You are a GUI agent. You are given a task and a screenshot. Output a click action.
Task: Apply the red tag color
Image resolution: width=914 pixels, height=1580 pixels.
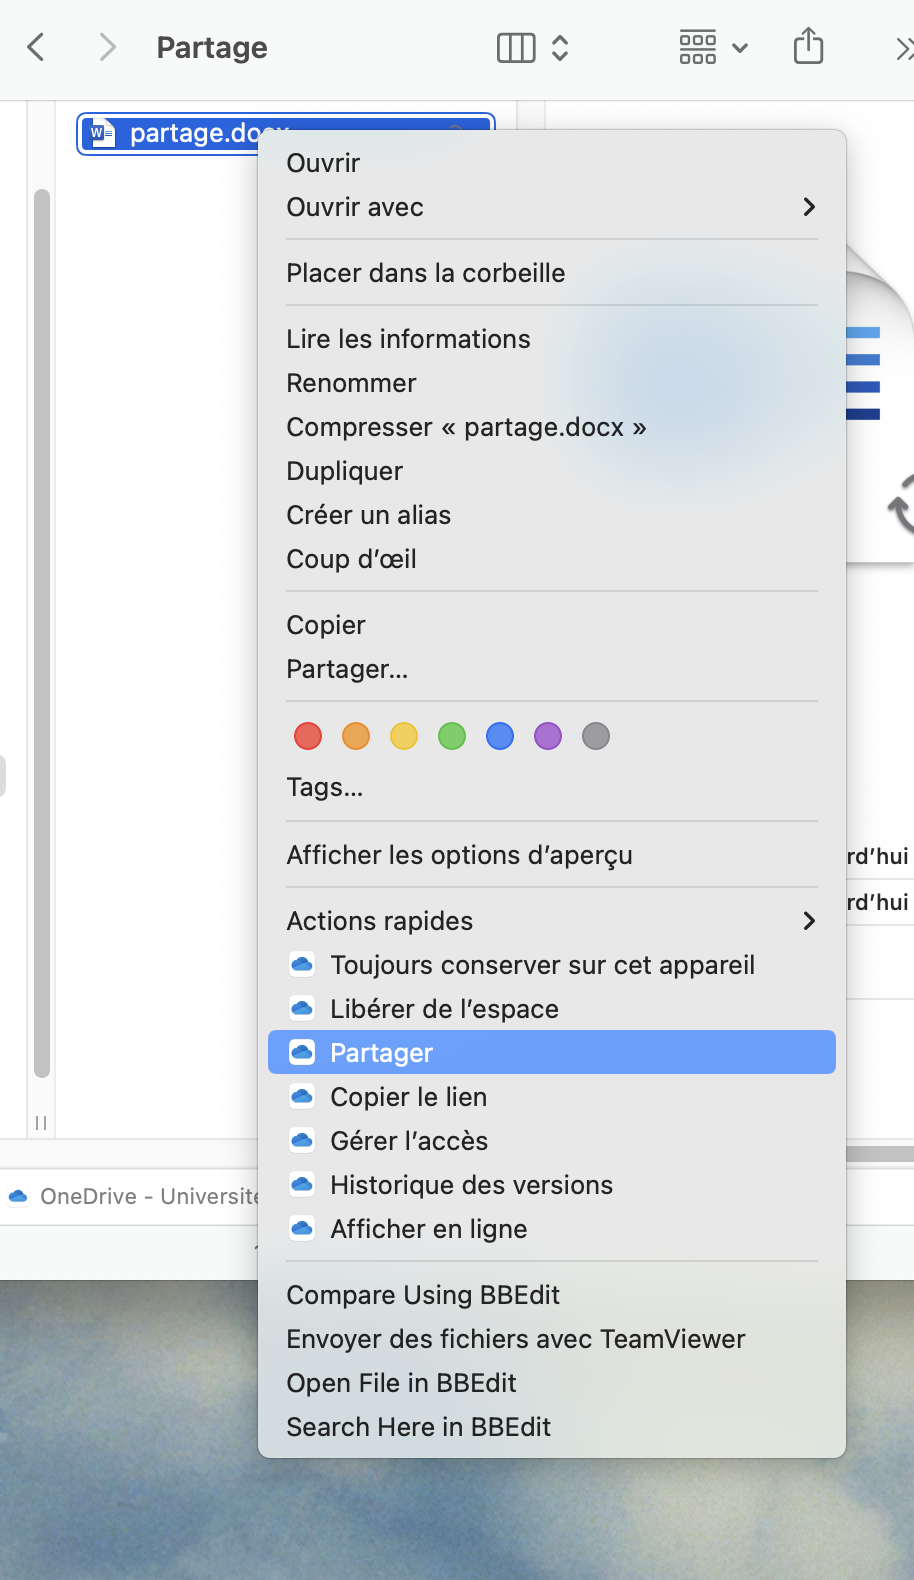click(308, 737)
